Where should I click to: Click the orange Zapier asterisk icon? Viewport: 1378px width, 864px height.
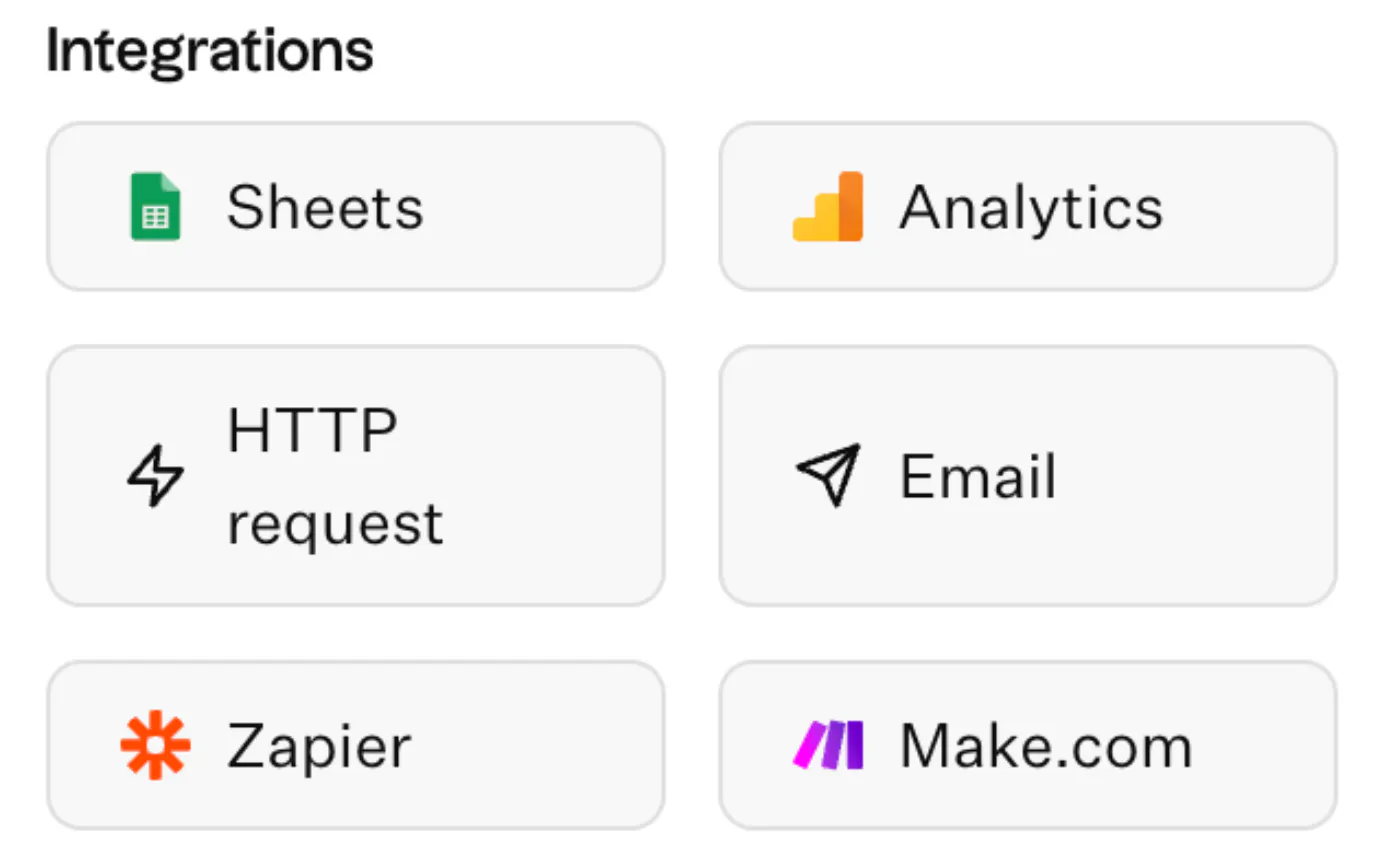tap(155, 746)
